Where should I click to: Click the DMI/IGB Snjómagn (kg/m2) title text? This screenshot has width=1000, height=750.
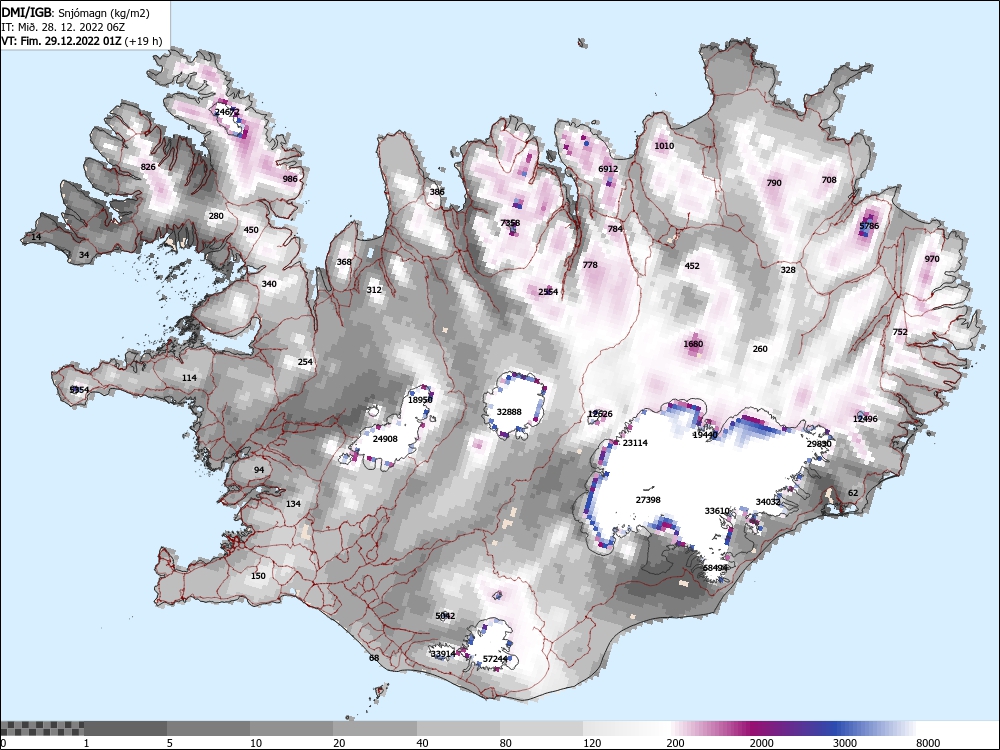click(x=75, y=13)
